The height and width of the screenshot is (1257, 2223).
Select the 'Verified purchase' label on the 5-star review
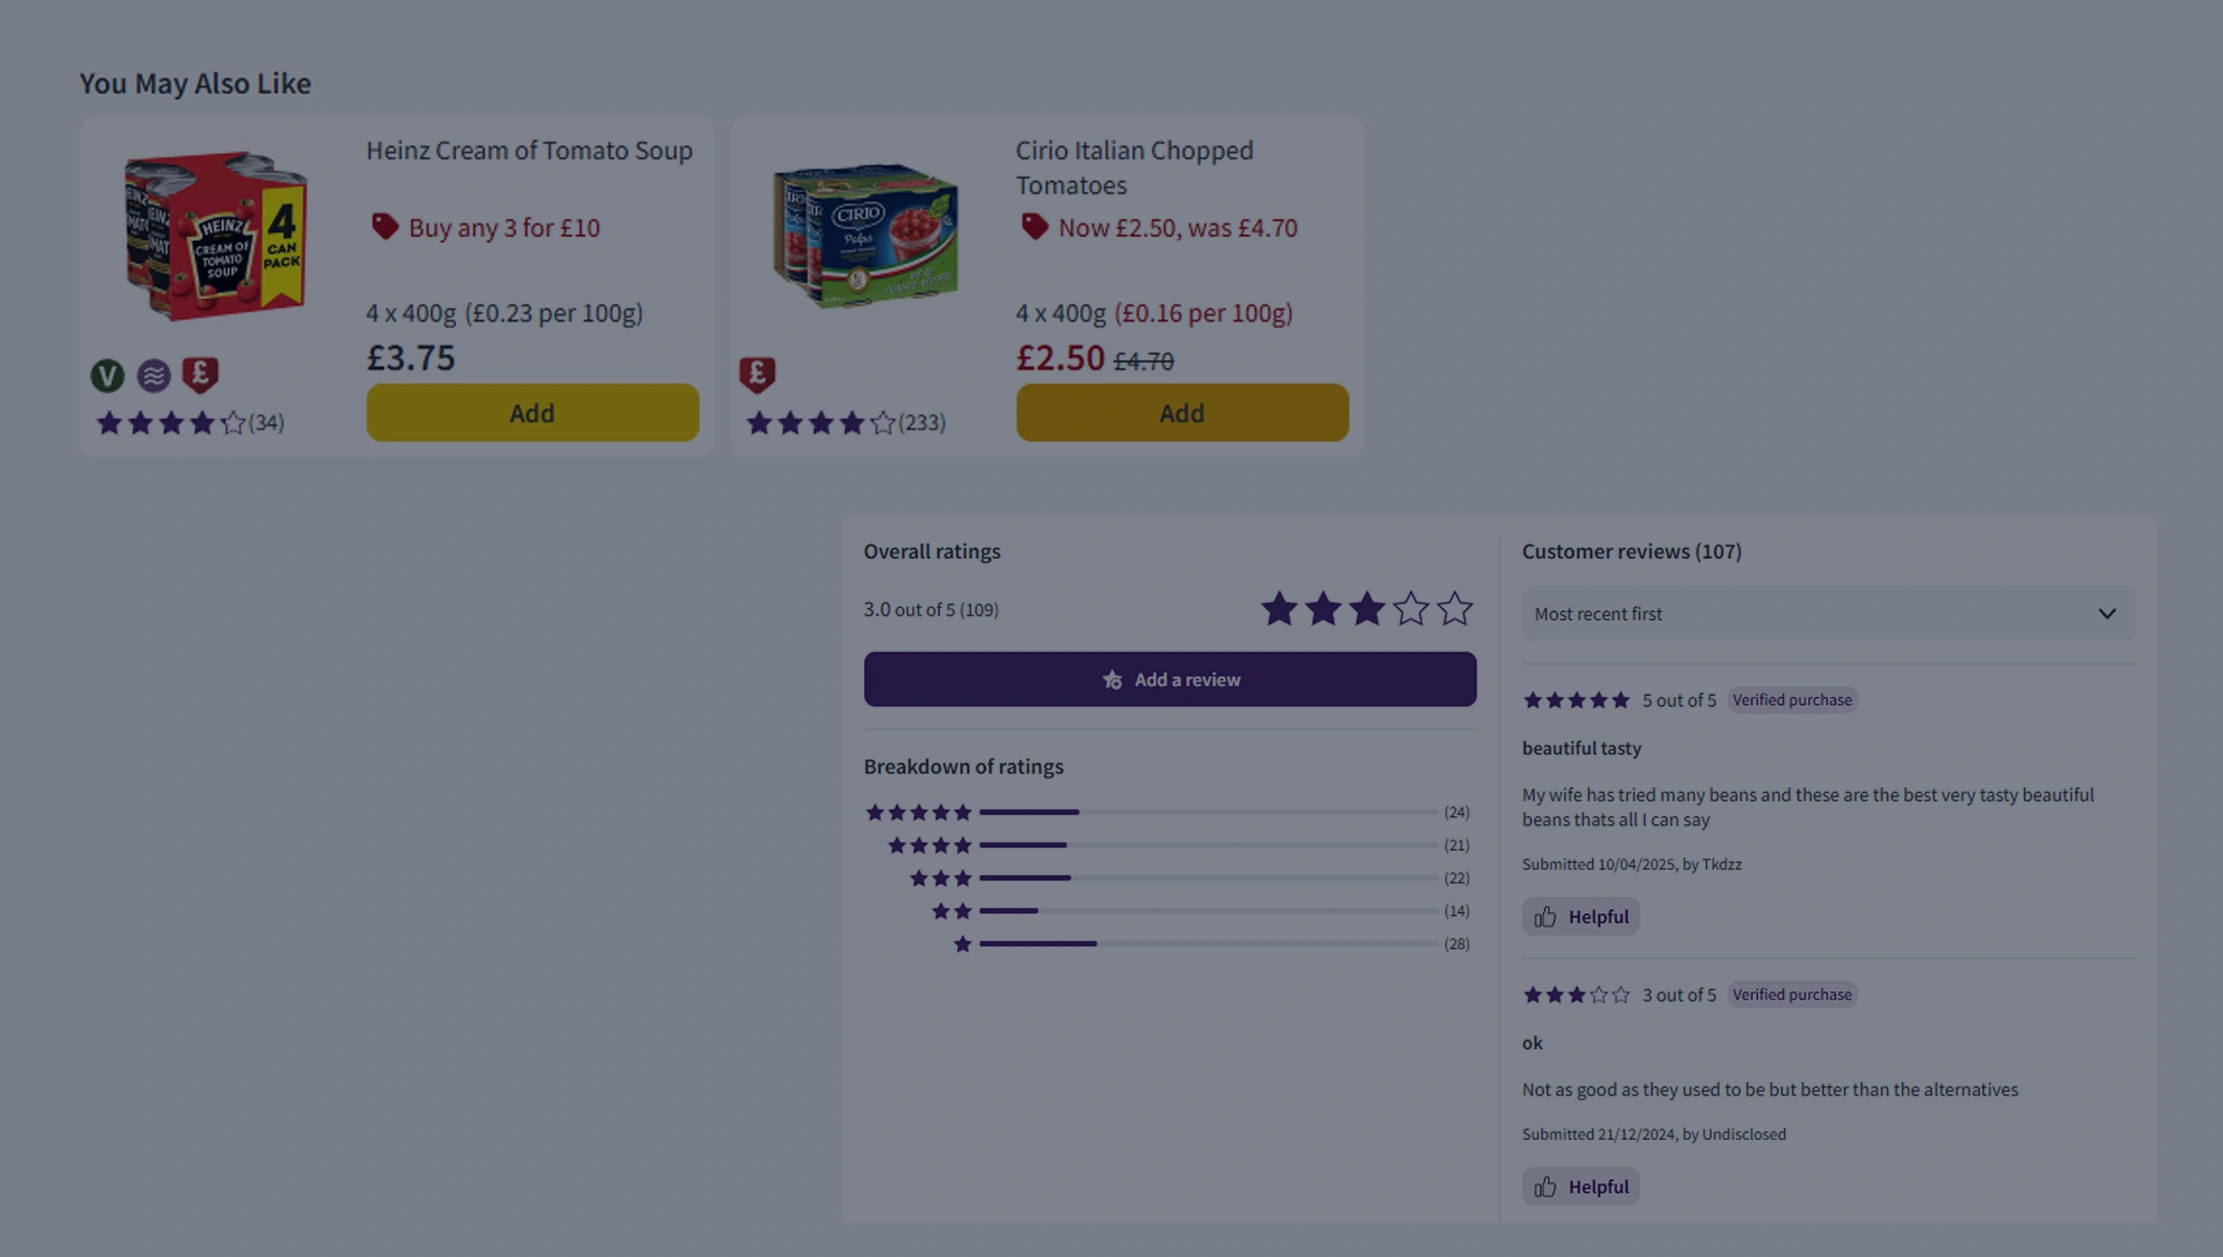[x=1792, y=700]
